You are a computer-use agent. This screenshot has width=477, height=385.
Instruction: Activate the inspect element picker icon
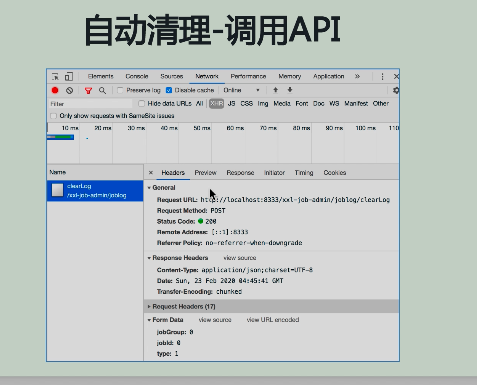(55, 77)
